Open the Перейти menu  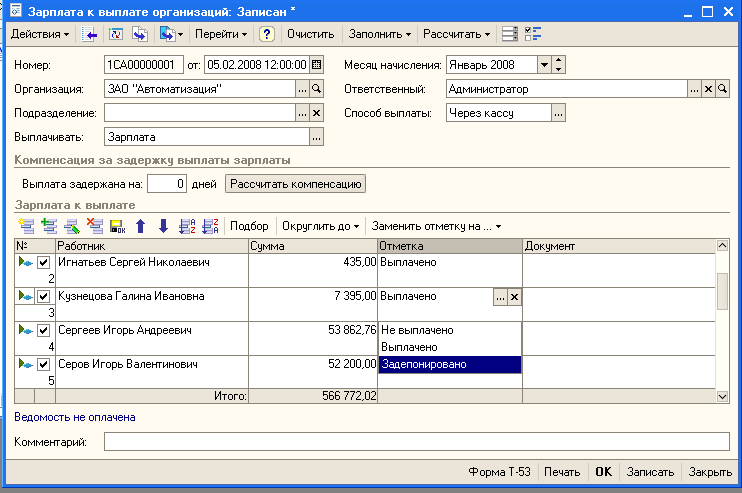click(221, 34)
